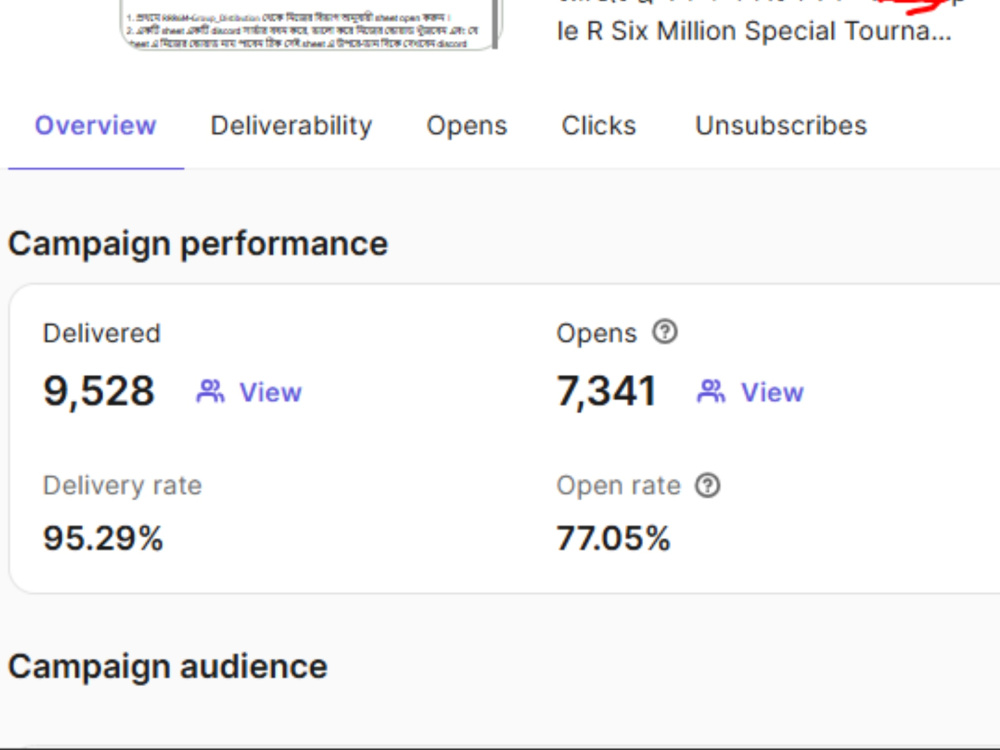Click the Campaign audience heading
The image size is (1000, 750).
pos(168,667)
